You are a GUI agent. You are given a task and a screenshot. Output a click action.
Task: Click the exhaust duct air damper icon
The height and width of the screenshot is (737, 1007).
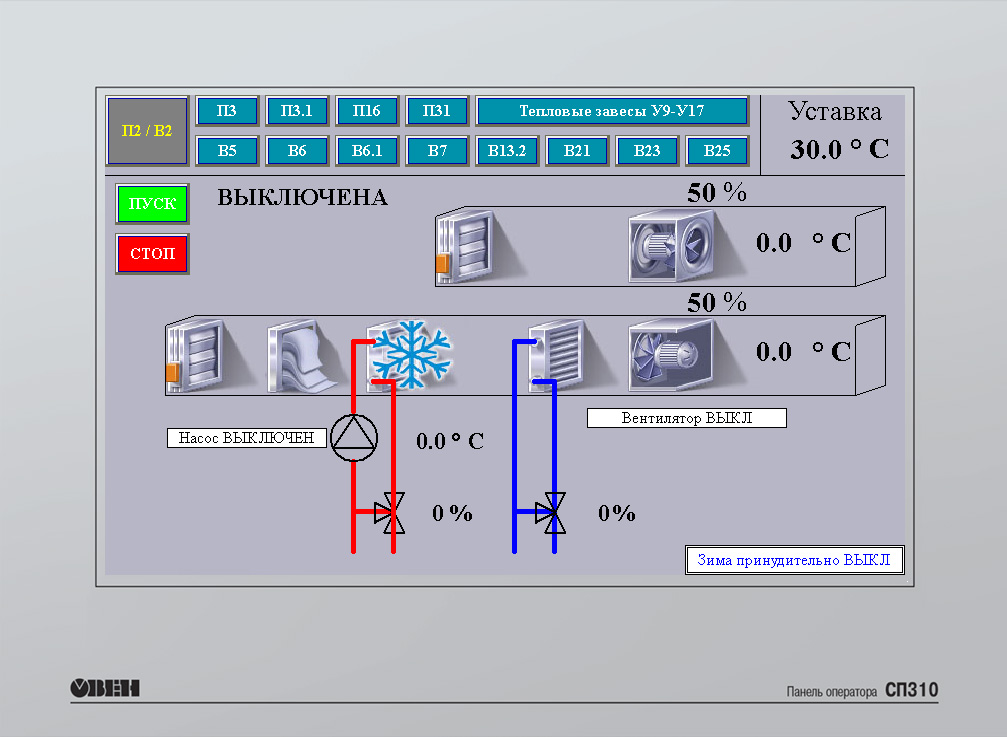pos(466,245)
